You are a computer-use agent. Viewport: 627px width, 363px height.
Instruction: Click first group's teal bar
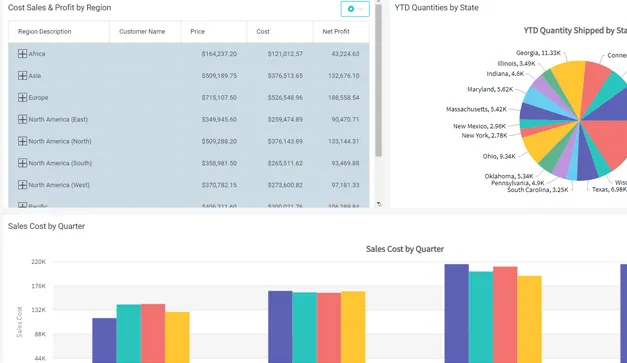point(129,334)
